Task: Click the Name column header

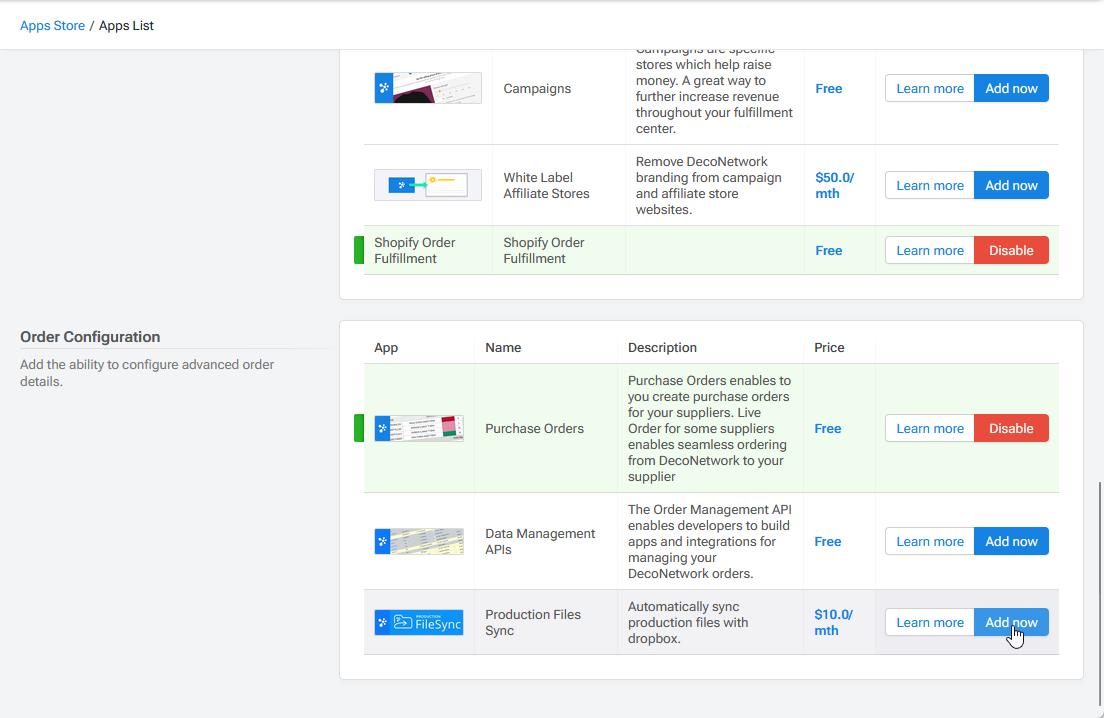Action: coord(503,348)
